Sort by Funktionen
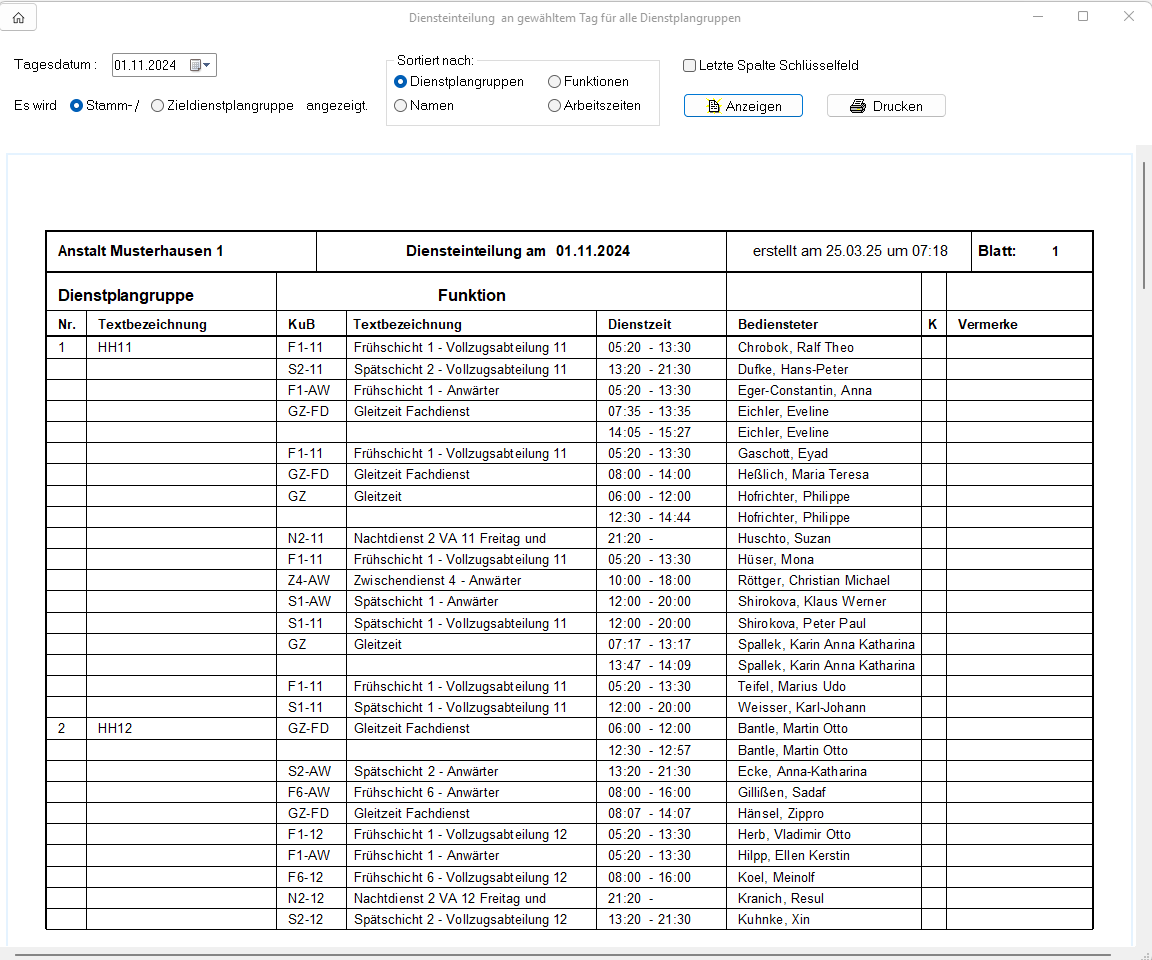This screenshot has height=960, width=1152. tap(555, 82)
